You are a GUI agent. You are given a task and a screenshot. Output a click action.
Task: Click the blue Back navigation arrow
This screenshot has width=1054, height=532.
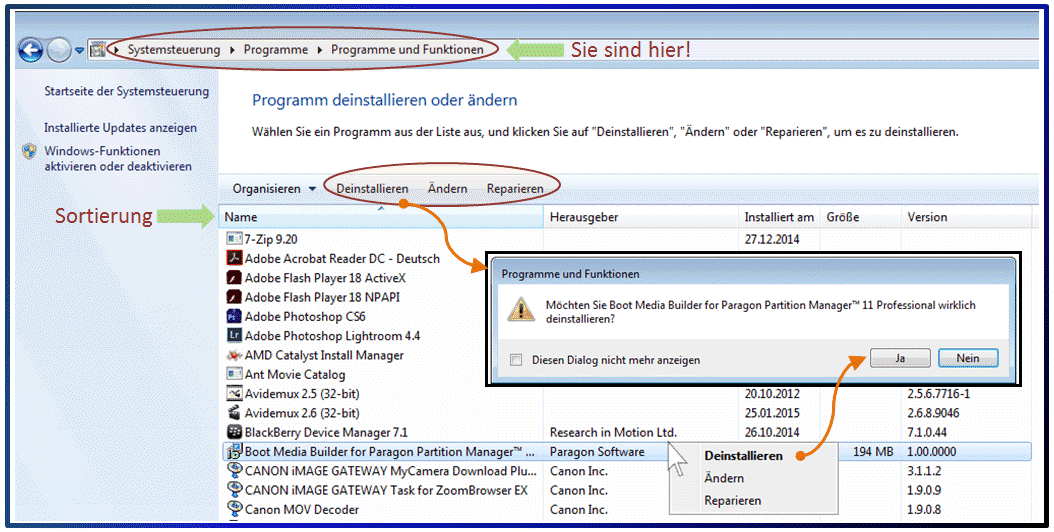(30, 49)
